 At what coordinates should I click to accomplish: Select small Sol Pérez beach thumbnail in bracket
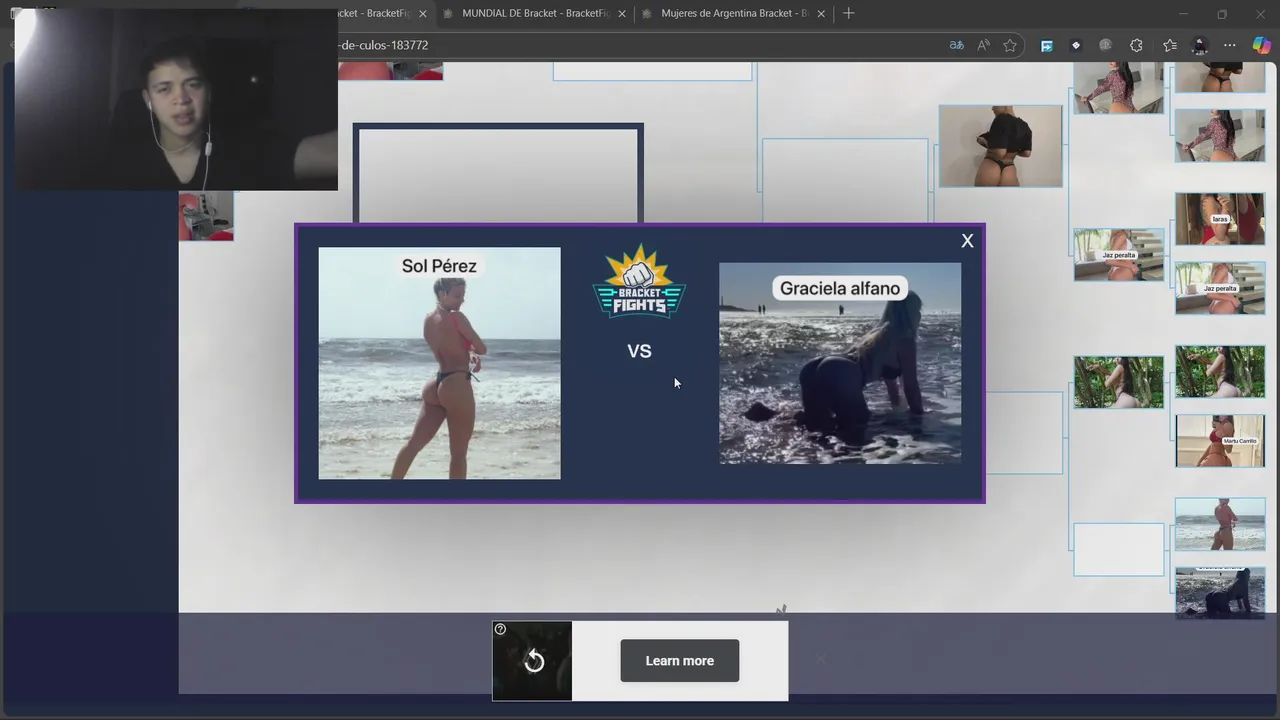pyautogui.click(x=1219, y=524)
